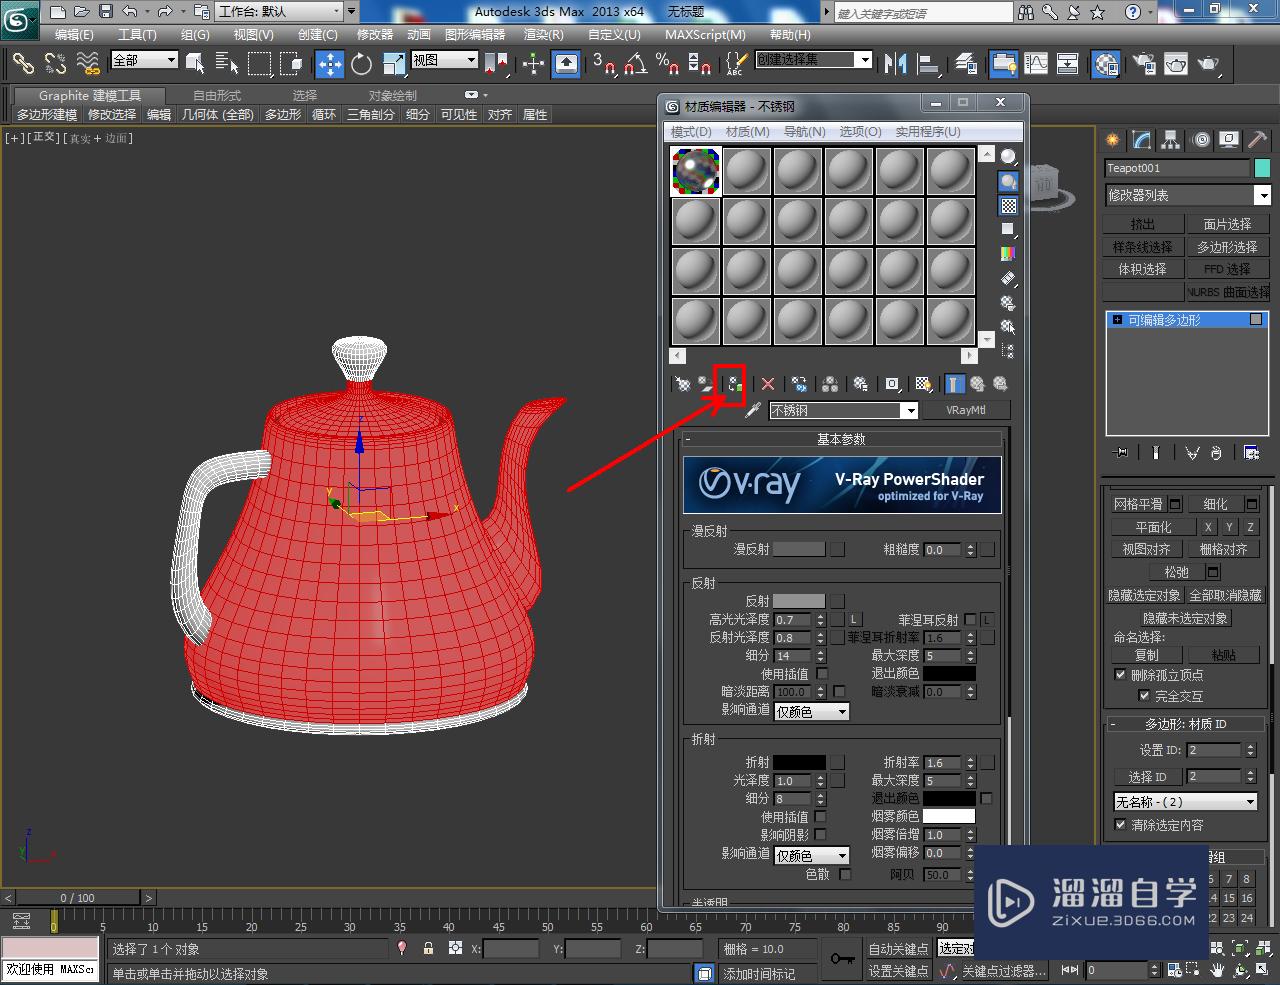The height and width of the screenshot is (985, 1280).
Task: Open 材质(M) menu in material editor
Action: click(x=748, y=132)
